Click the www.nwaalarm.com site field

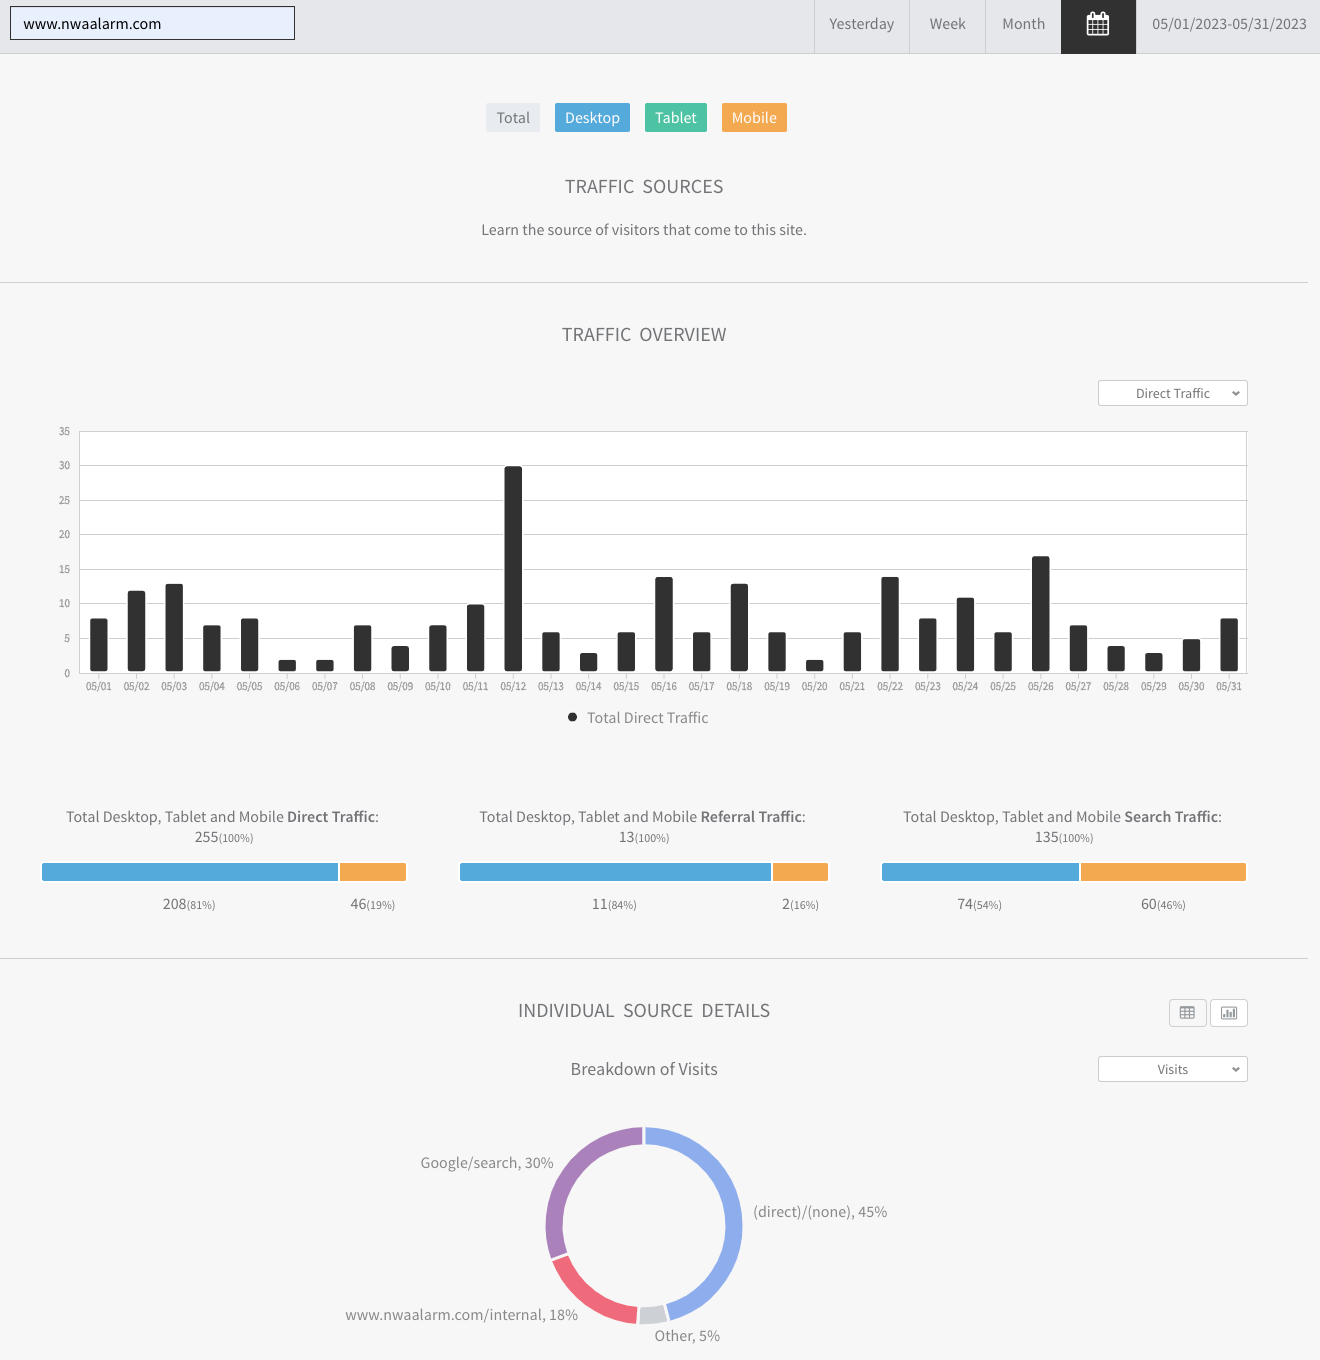coord(152,23)
